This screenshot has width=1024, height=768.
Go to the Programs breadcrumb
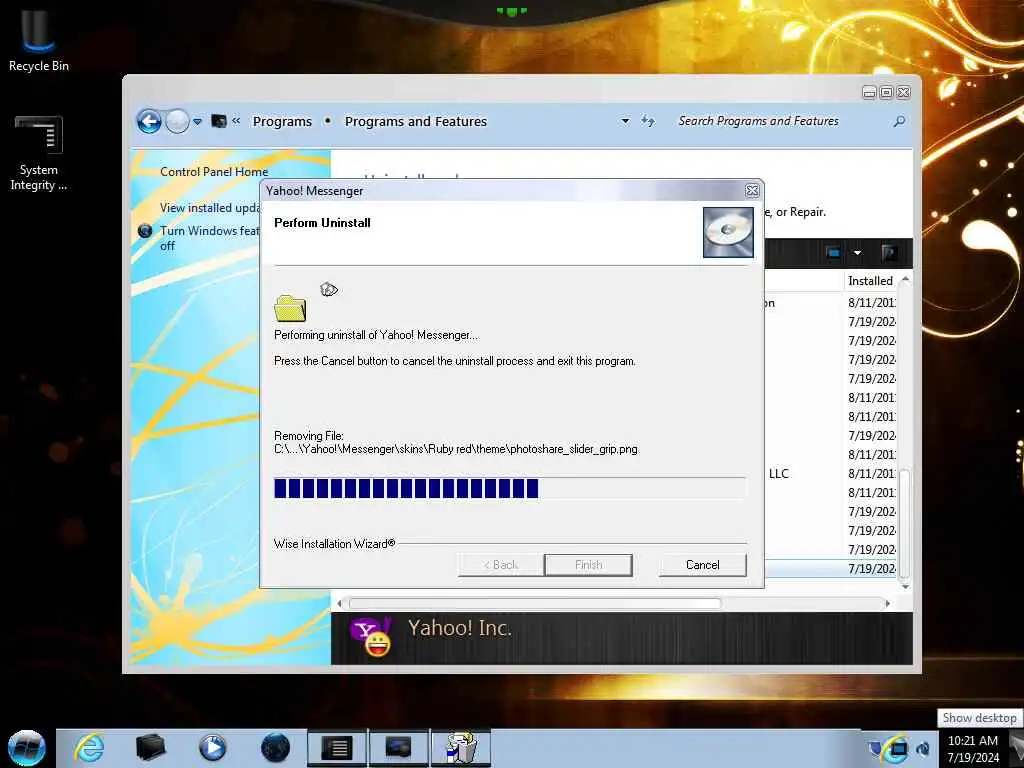(282, 121)
